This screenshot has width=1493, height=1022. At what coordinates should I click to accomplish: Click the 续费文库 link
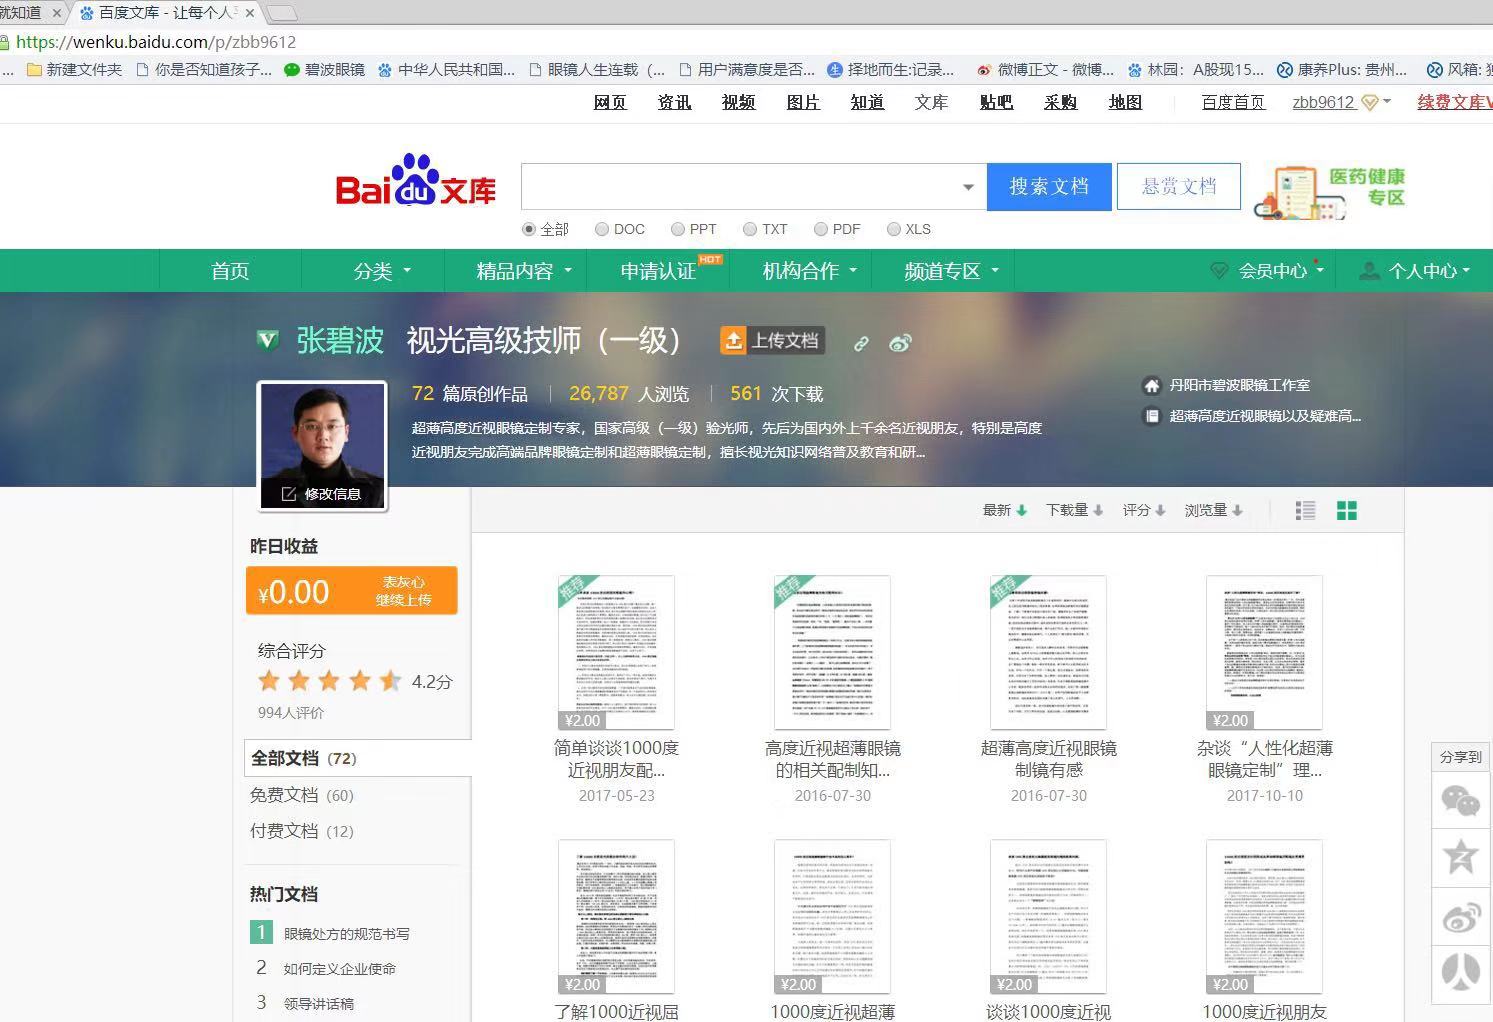pyautogui.click(x=1455, y=102)
